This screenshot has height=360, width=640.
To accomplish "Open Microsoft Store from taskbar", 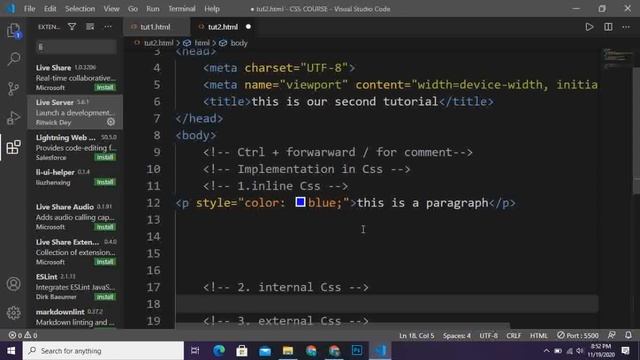I will 242,351.
